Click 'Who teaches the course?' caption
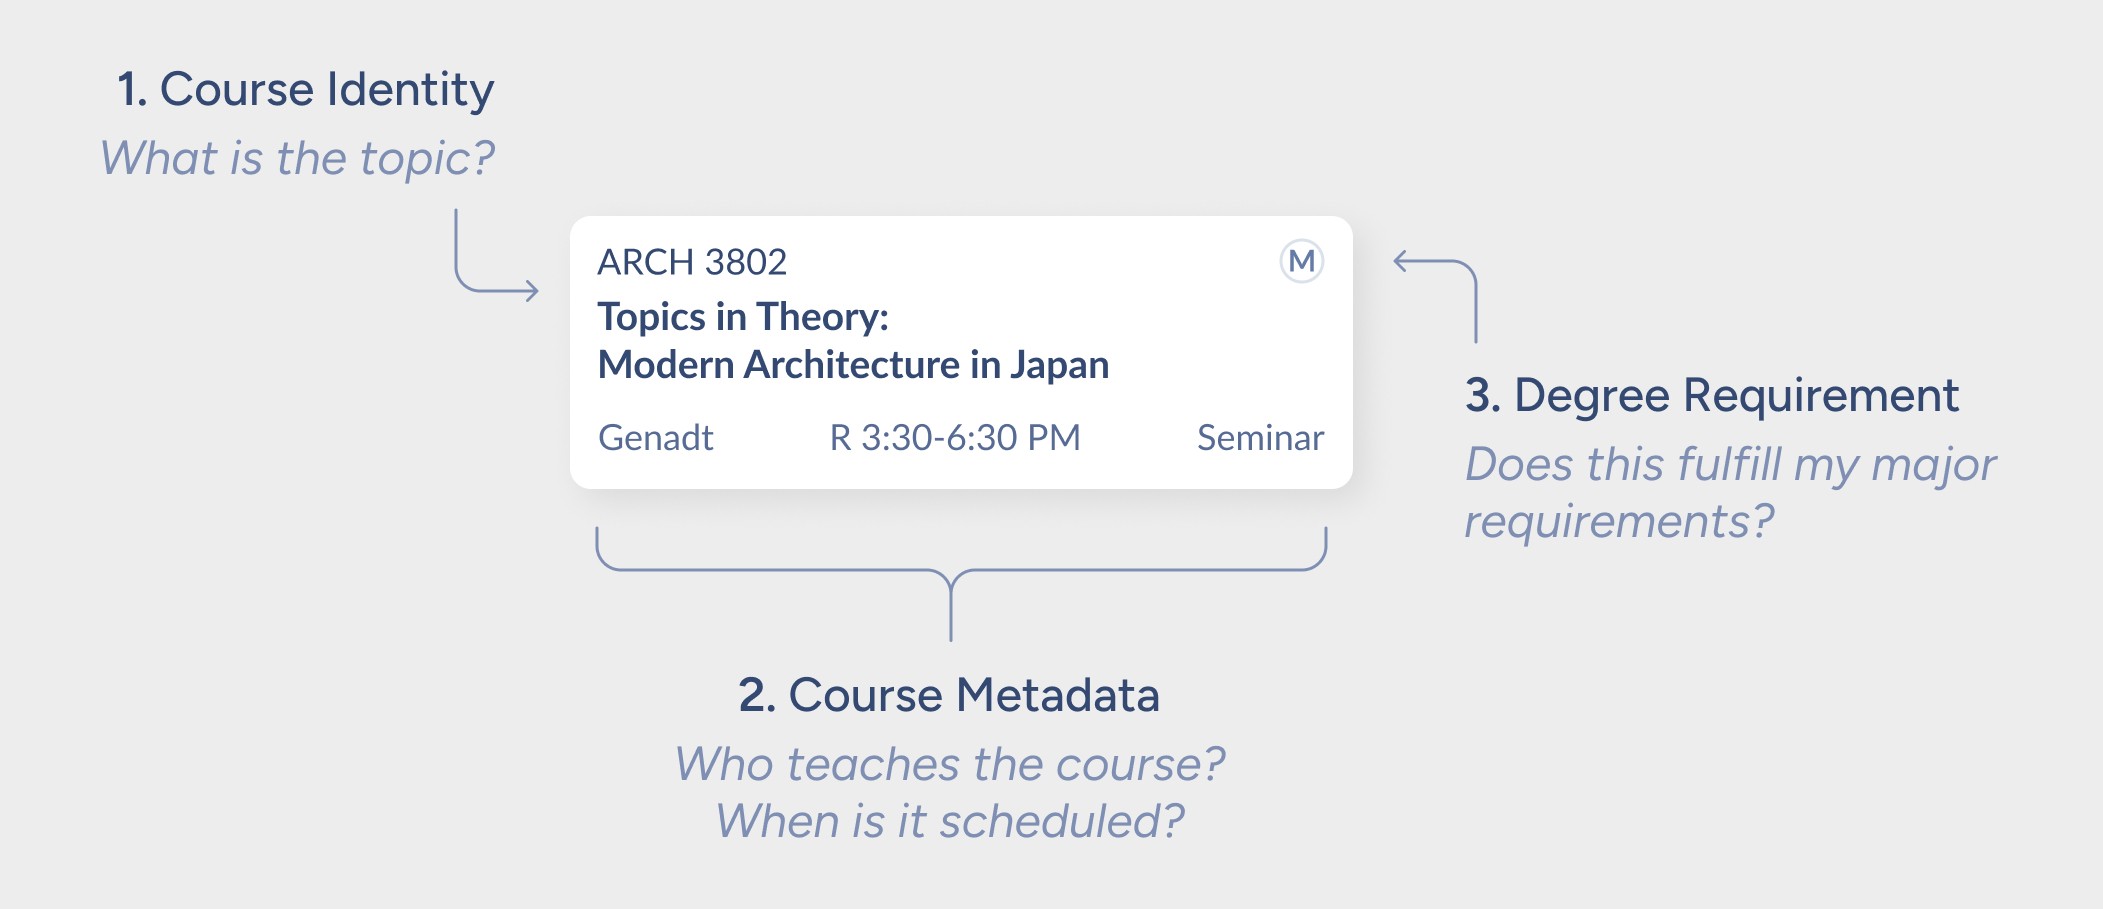 pyautogui.click(x=950, y=765)
